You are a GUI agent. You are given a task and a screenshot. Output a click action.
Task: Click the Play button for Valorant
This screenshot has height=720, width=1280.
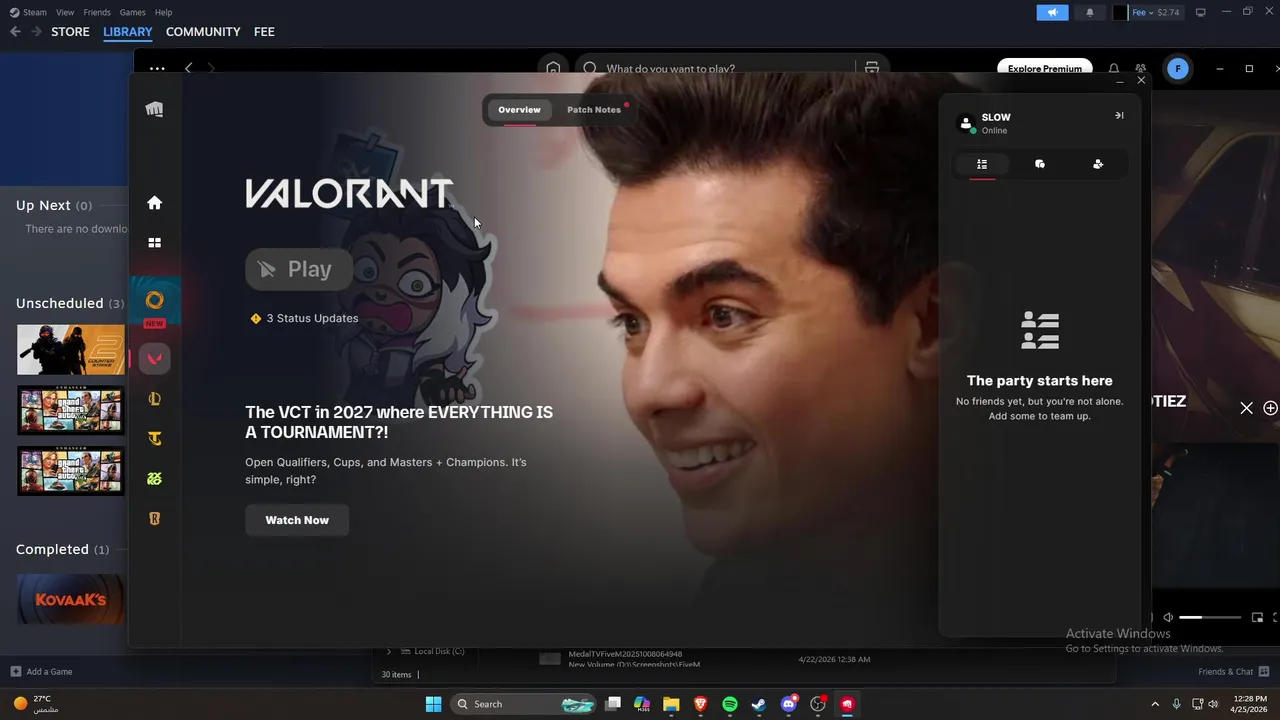299,269
